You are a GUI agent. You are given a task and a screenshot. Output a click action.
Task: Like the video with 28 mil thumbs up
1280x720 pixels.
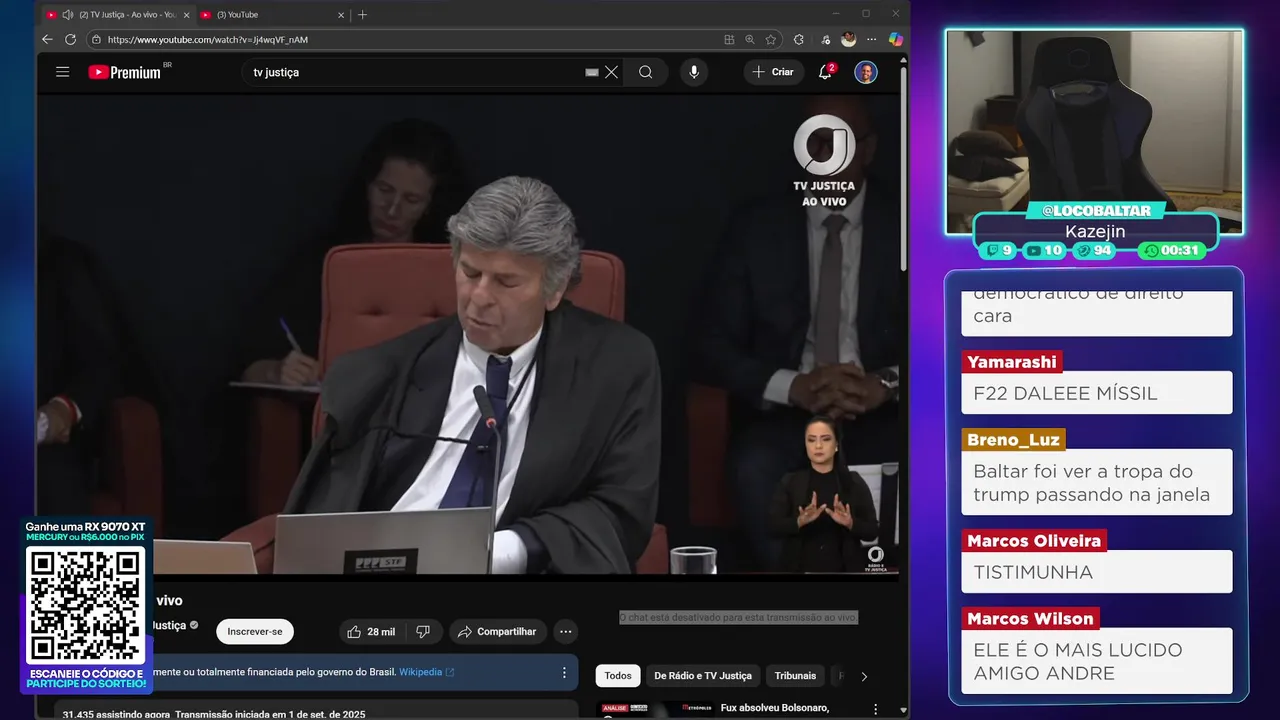click(x=369, y=632)
